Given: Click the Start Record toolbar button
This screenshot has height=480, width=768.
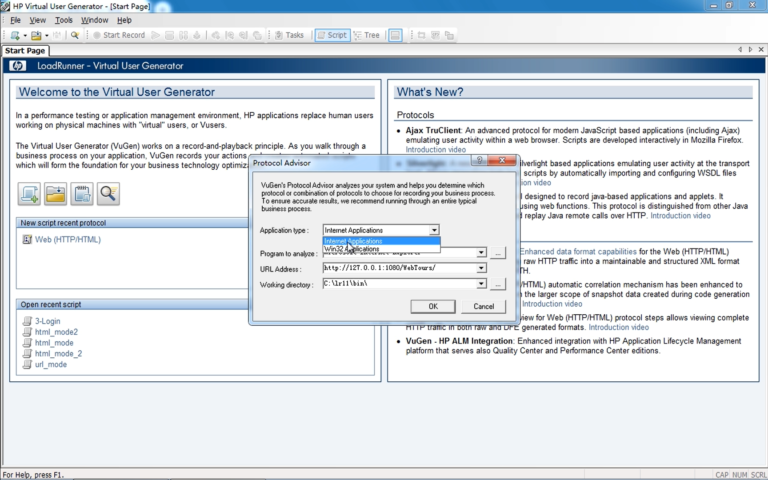Looking at the screenshot, I should (x=119, y=35).
